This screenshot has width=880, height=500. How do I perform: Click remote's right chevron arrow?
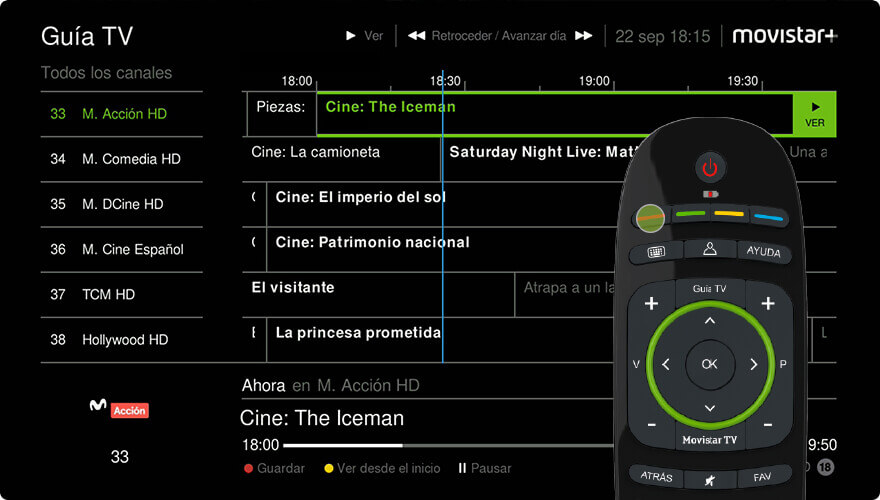point(754,364)
